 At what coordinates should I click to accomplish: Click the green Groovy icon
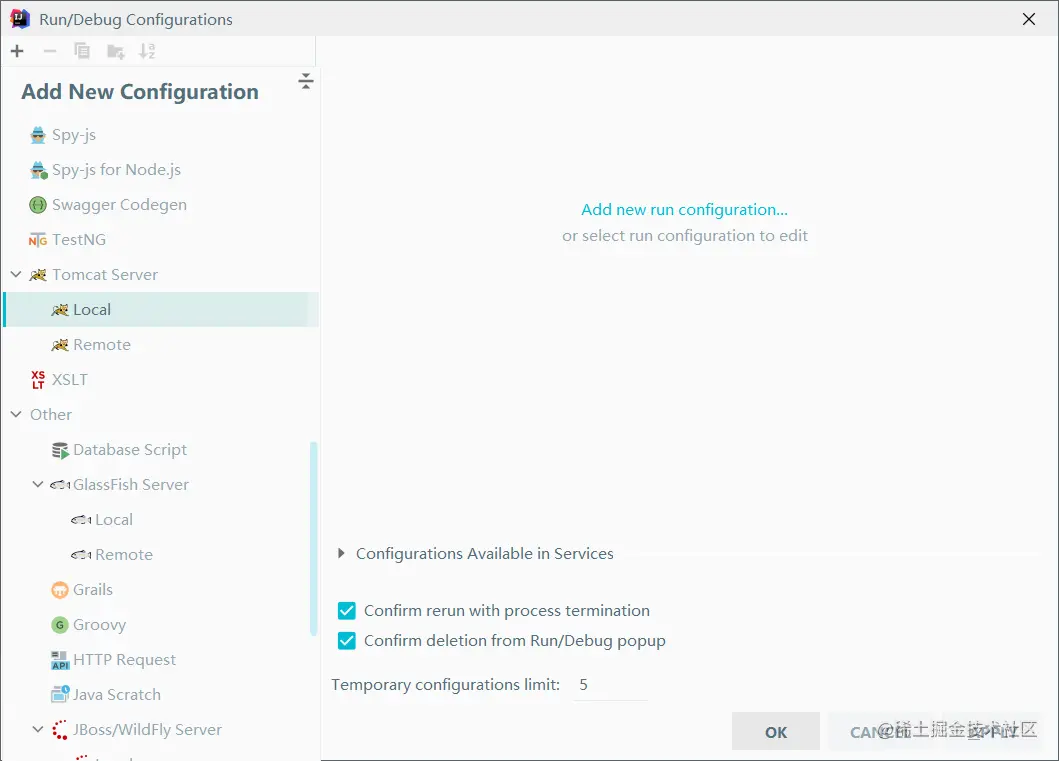pyautogui.click(x=60, y=625)
